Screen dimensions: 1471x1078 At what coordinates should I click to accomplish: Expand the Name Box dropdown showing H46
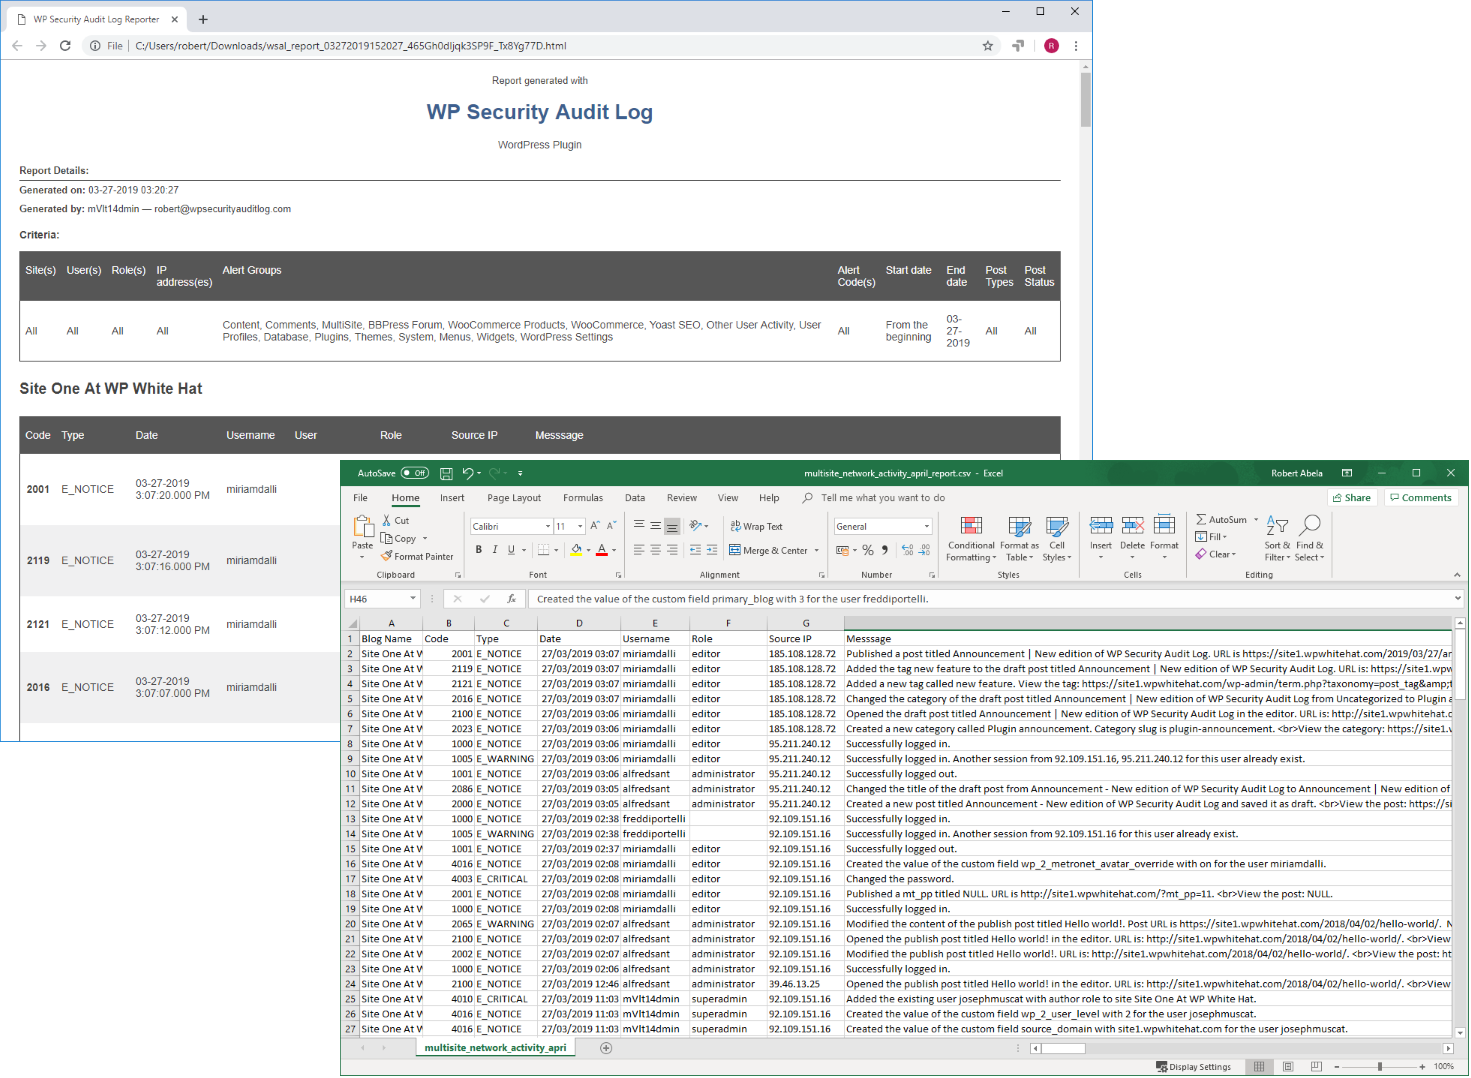click(412, 599)
